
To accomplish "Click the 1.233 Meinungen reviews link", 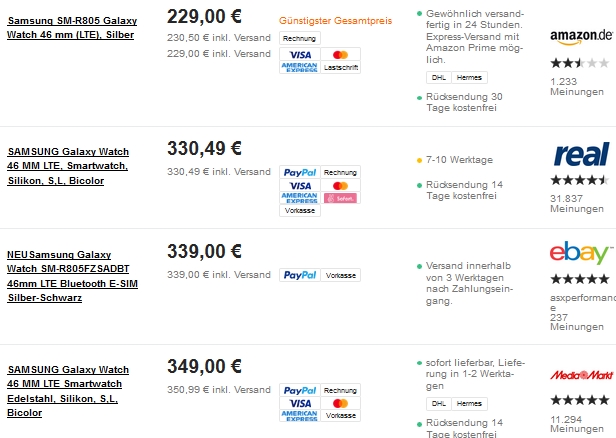I will click(x=577, y=87).
